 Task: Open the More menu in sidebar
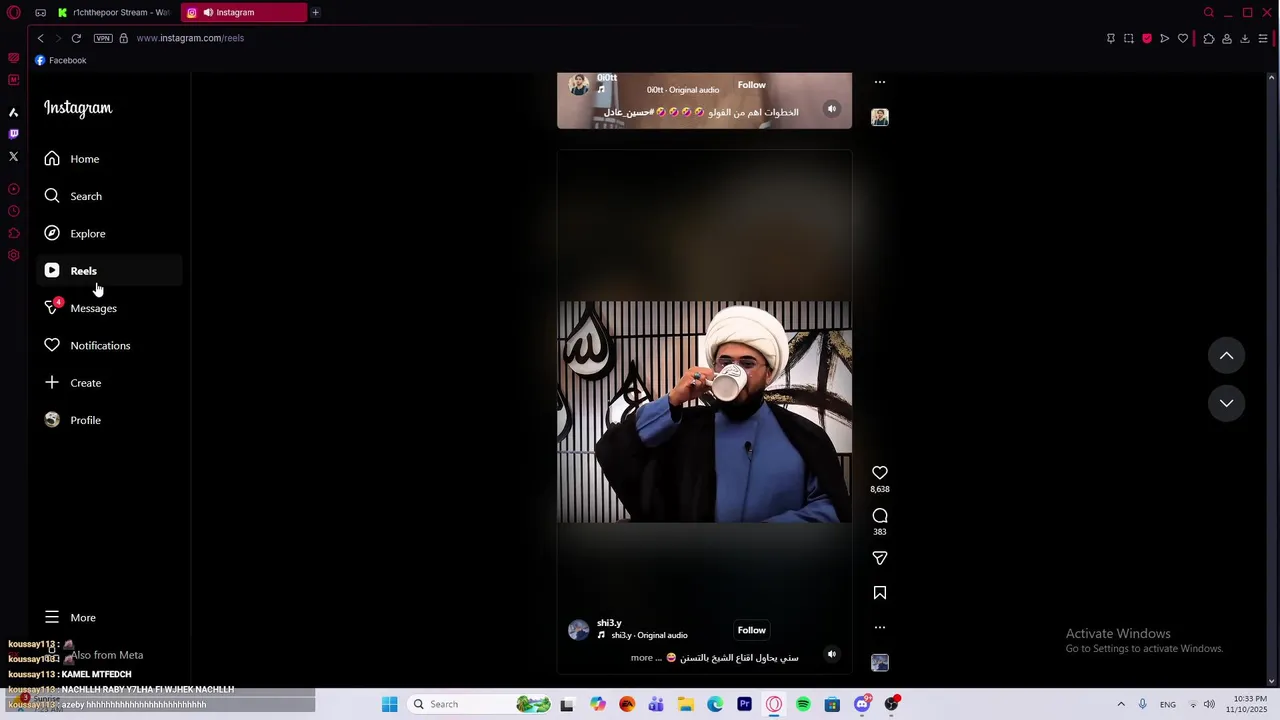pos(110,618)
